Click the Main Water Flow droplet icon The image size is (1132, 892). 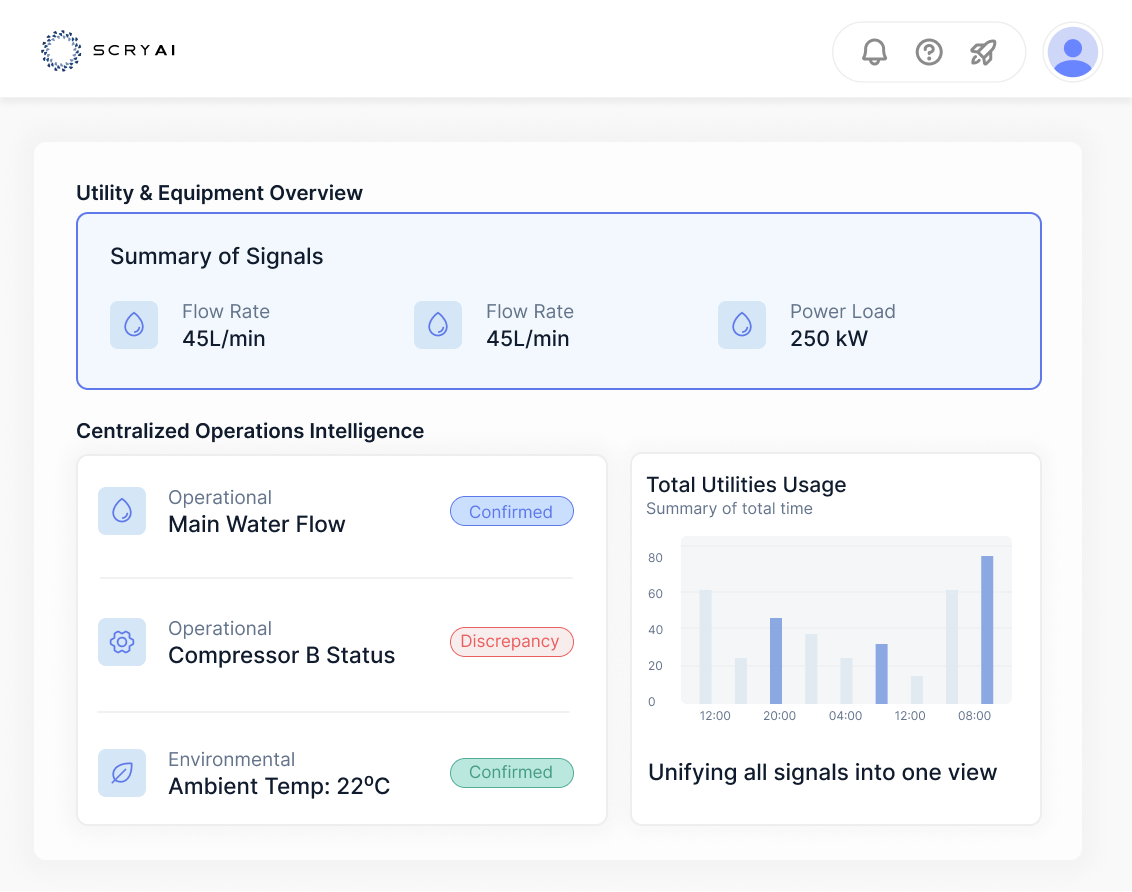click(x=122, y=511)
